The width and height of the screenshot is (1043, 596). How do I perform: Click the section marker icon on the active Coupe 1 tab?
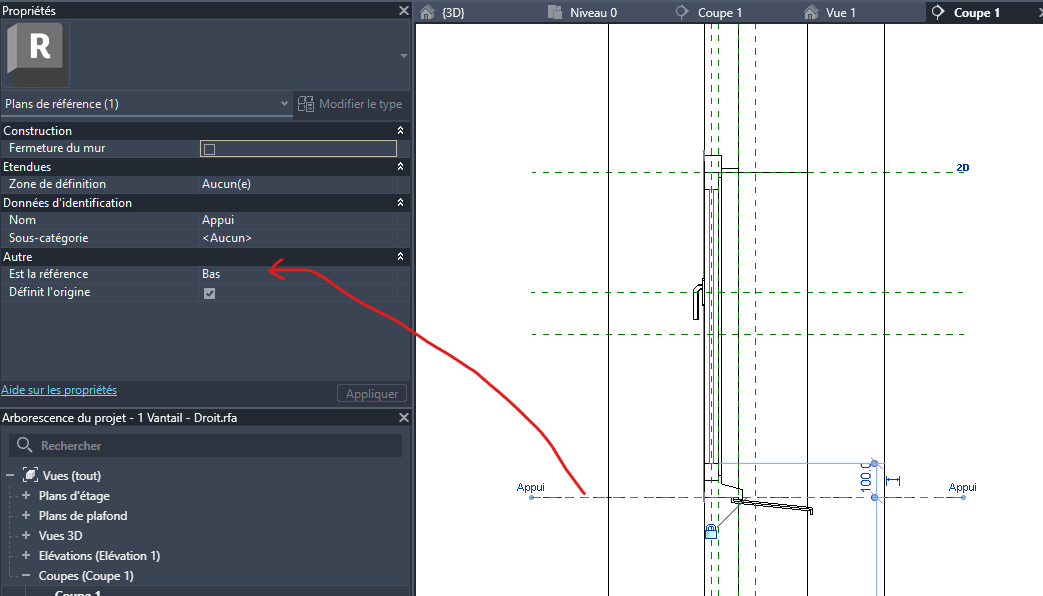937,11
